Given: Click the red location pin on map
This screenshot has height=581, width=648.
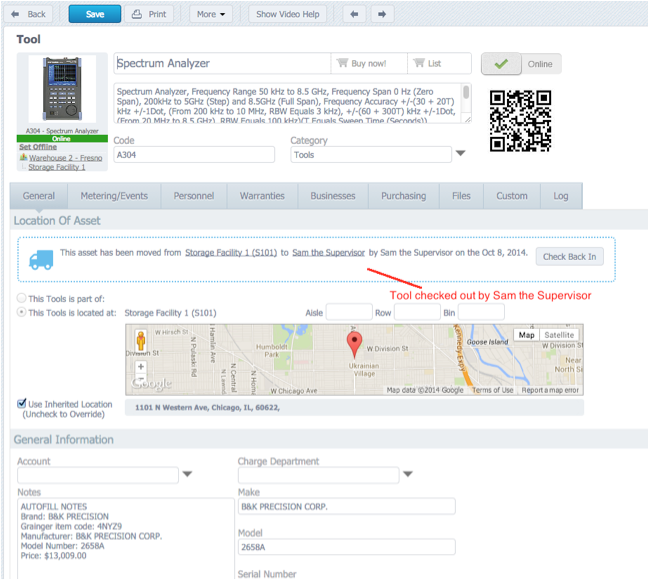Looking at the screenshot, I should point(354,345).
